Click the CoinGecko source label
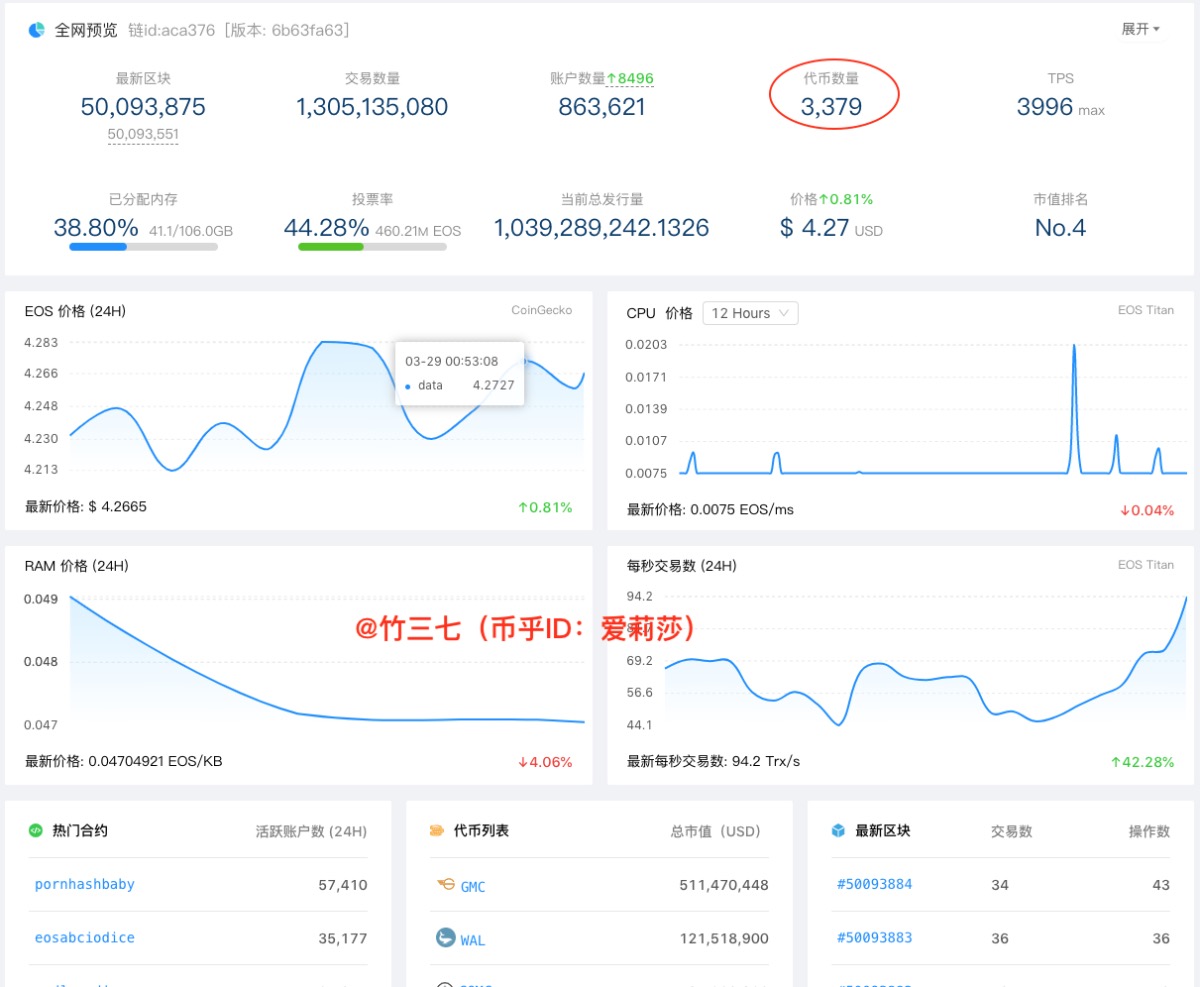Image resolution: width=1200 pixels, height=987 pixels. [x=542, y=310]
